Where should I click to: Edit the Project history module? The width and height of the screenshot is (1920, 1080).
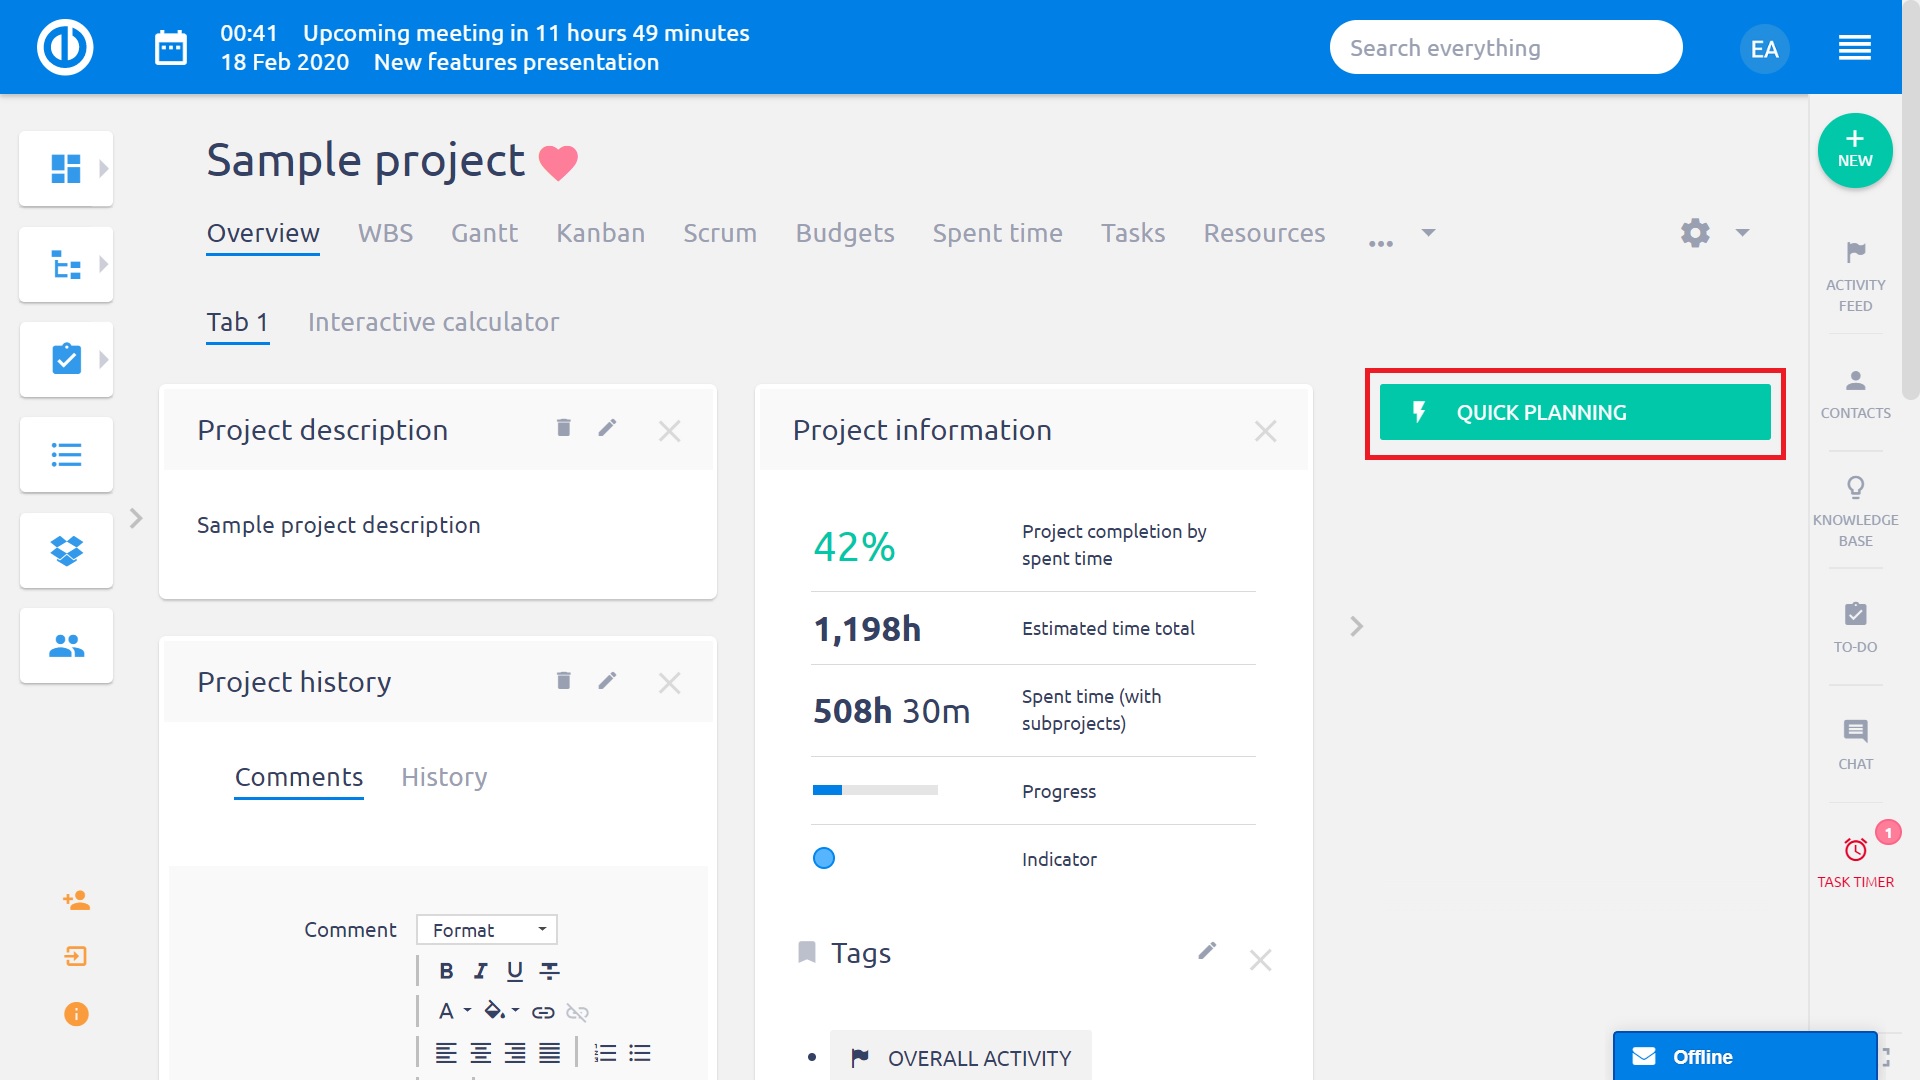[607, 681]
